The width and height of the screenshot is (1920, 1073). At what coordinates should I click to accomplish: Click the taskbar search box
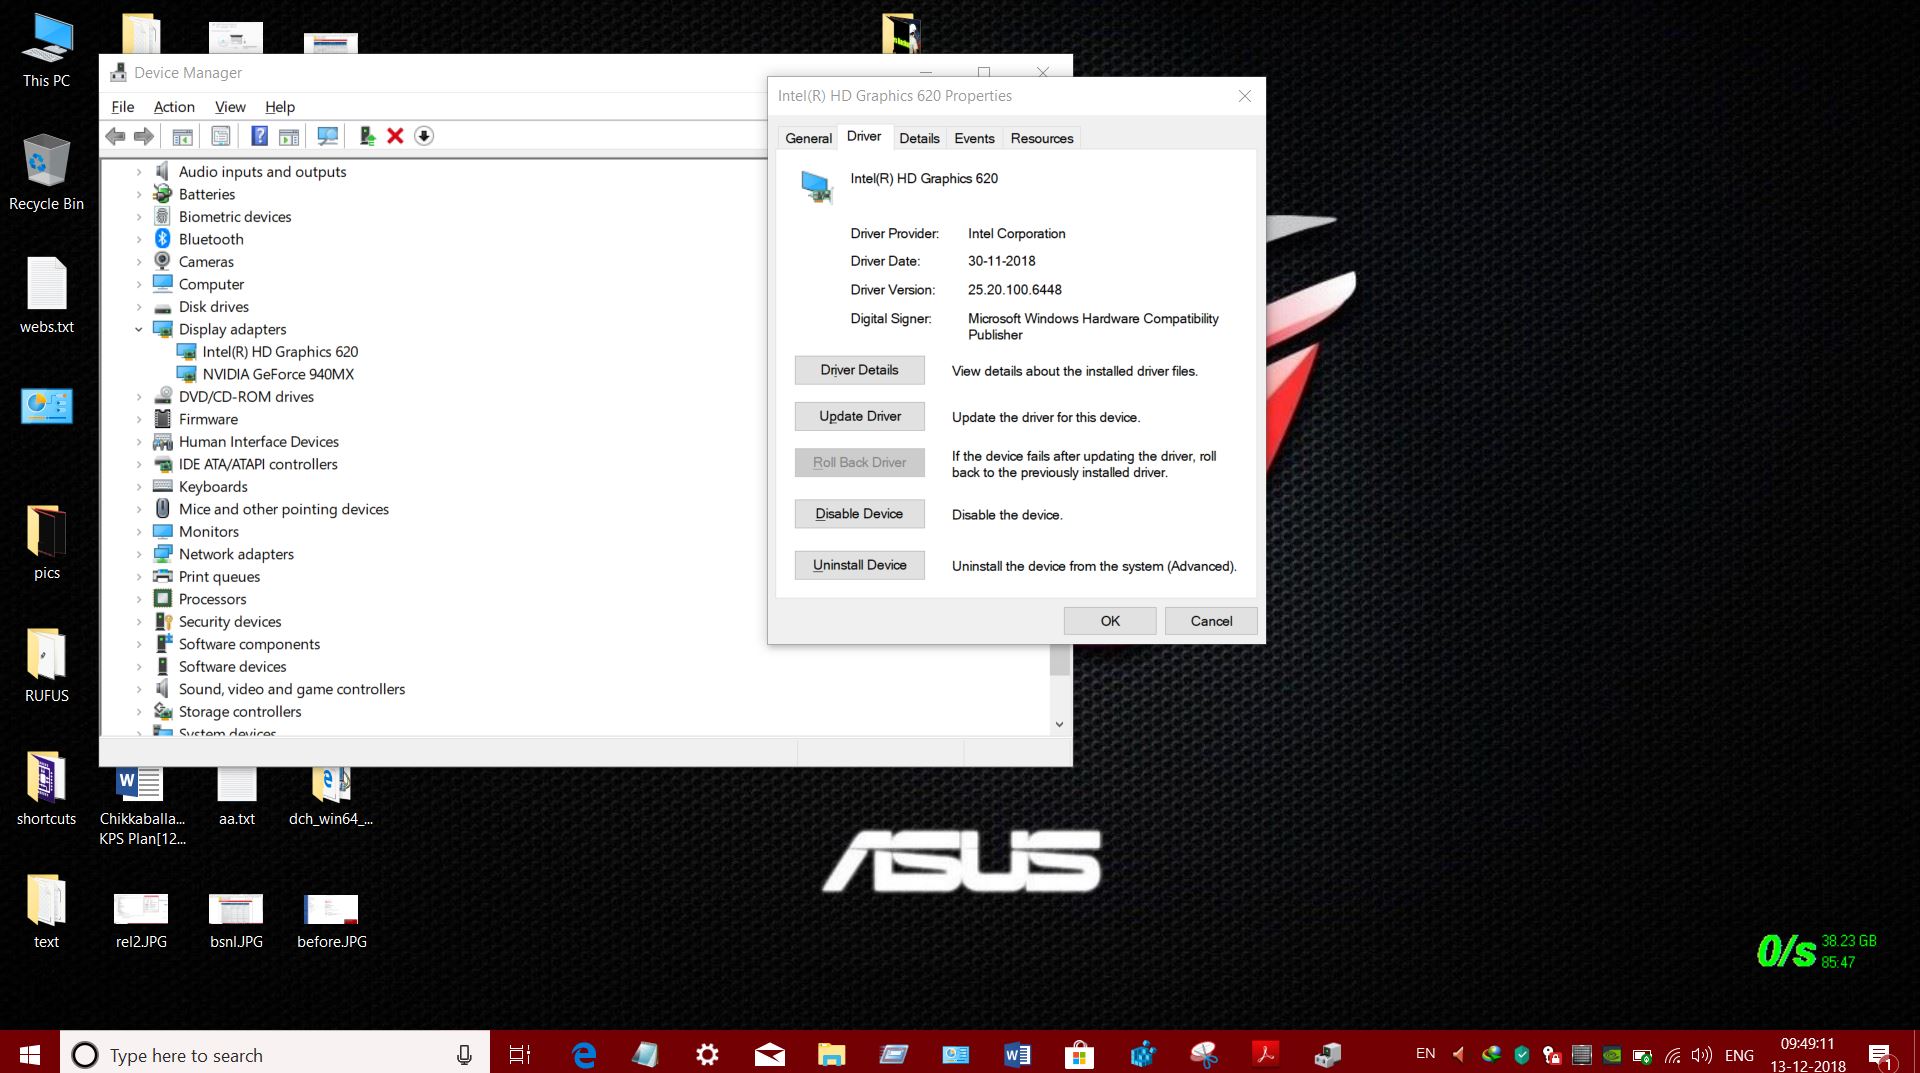tap(275, 1054)
